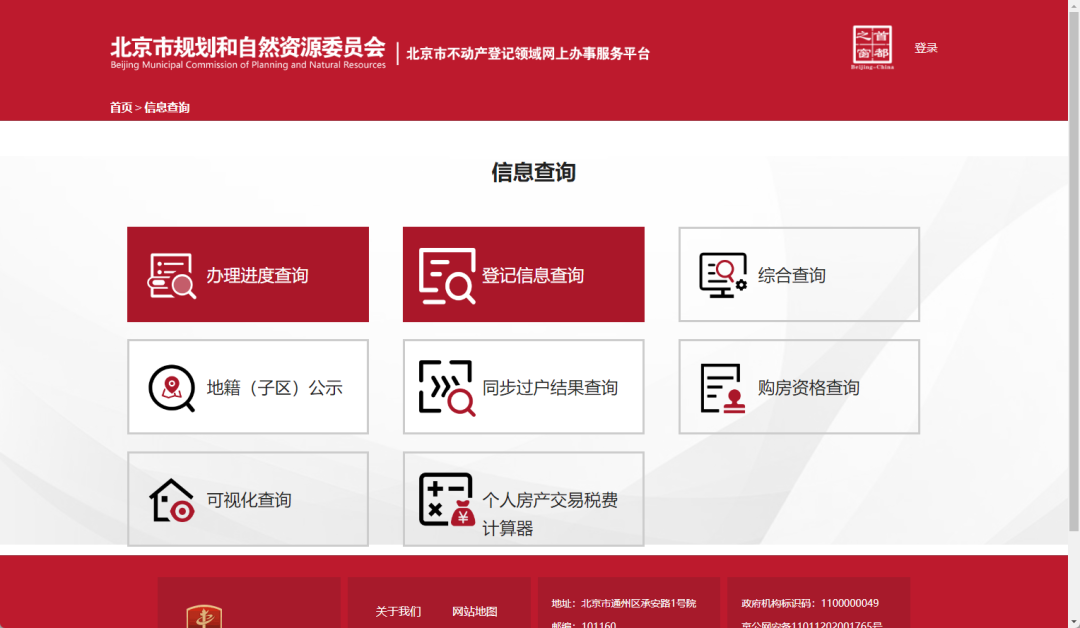Click the 地籍（子区）公示 map pin icon
This screenshot has width=1080, height=628.
[172, 388]
